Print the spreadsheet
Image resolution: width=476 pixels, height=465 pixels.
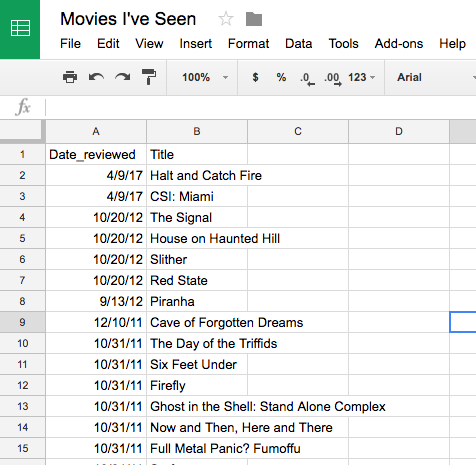click(70, 77)
